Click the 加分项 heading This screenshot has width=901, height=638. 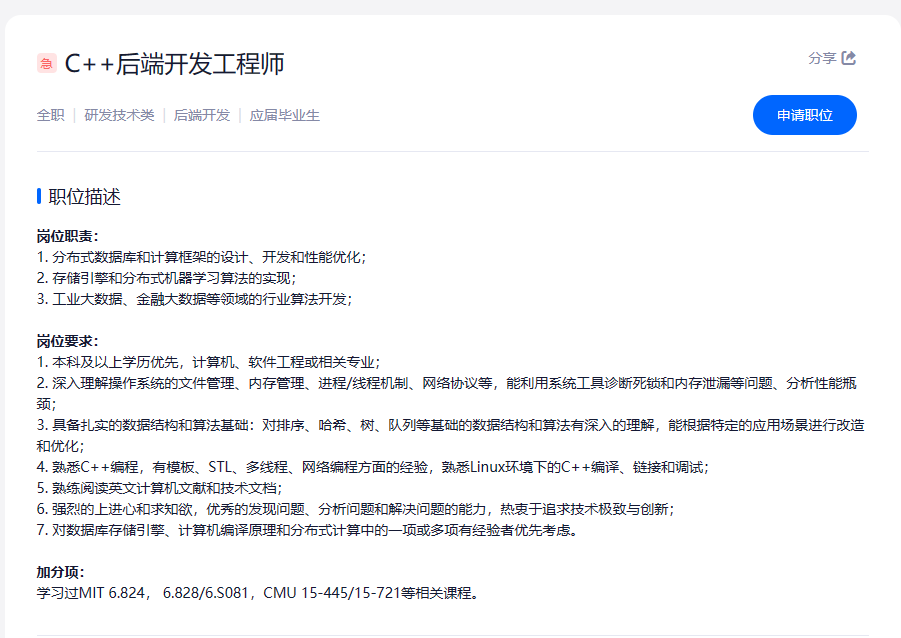pyautogui.click(x=61, y=572)
